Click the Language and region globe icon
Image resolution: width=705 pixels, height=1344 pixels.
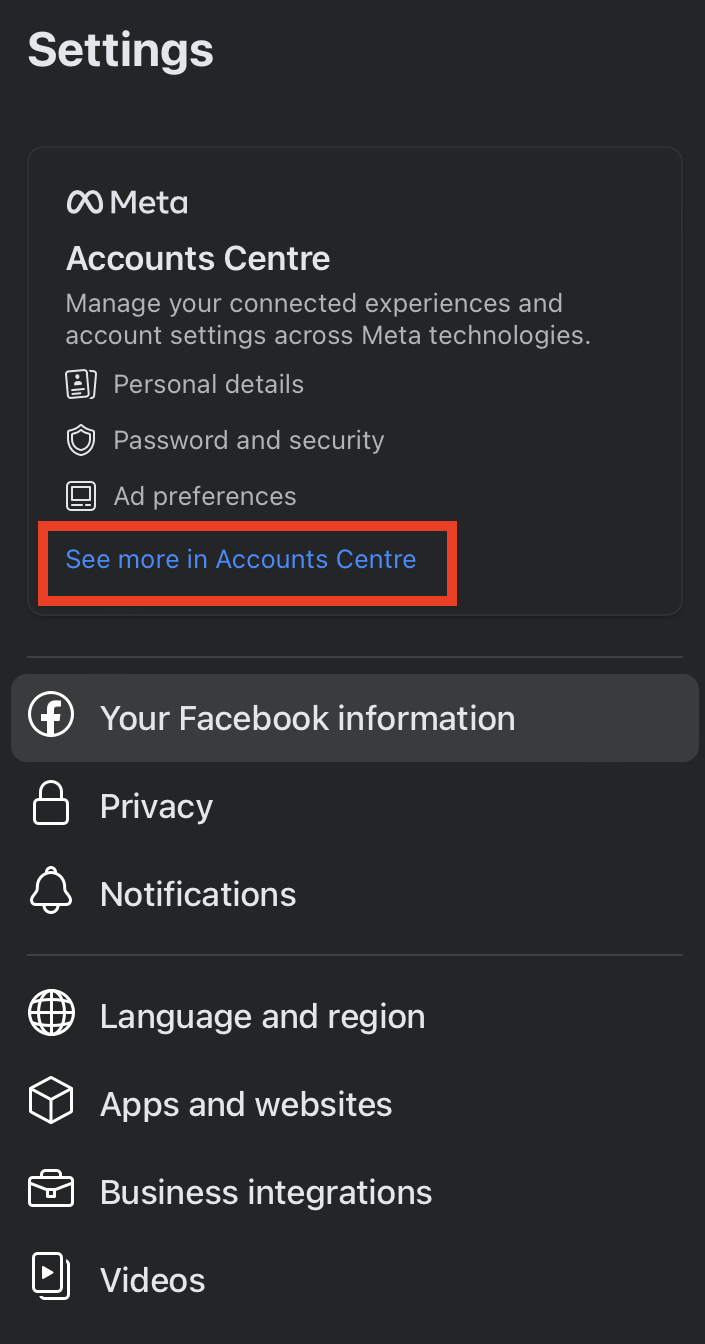point(51,1016)
